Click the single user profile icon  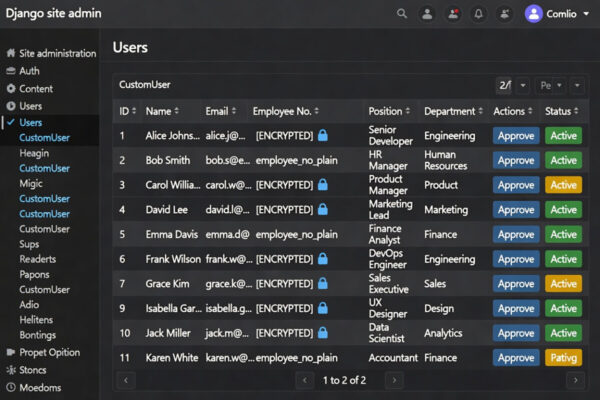point(427,14)
